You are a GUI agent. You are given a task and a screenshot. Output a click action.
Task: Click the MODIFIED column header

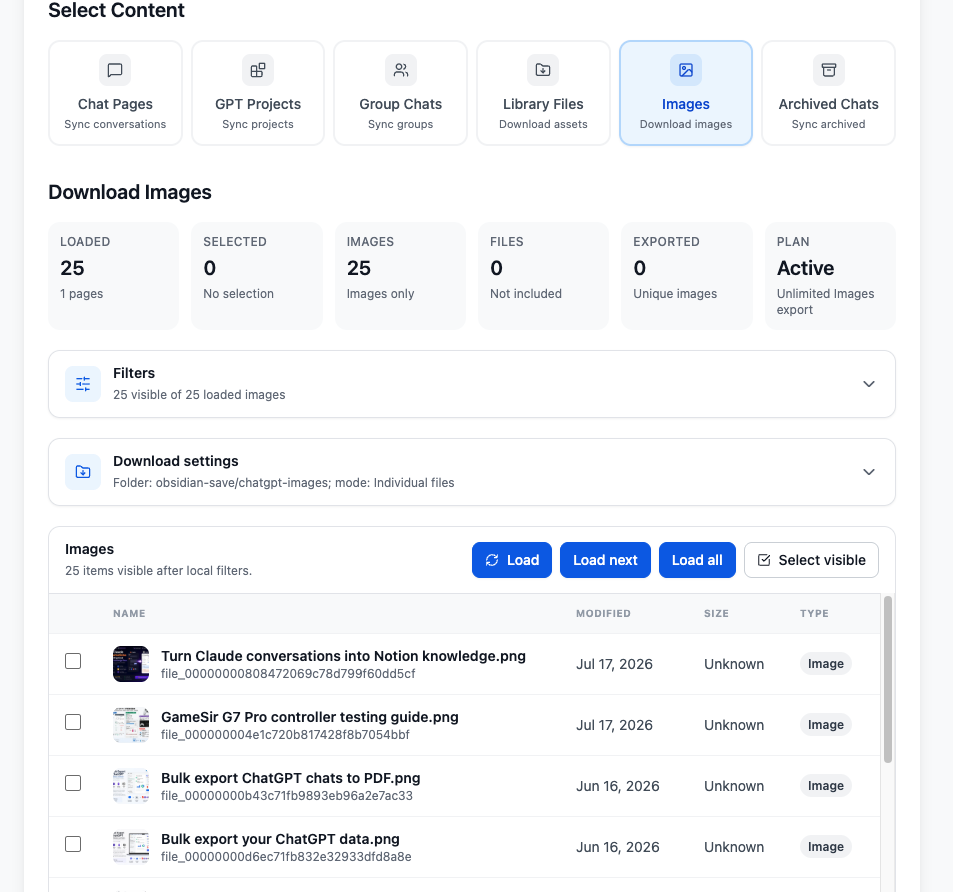coord(603,614)
